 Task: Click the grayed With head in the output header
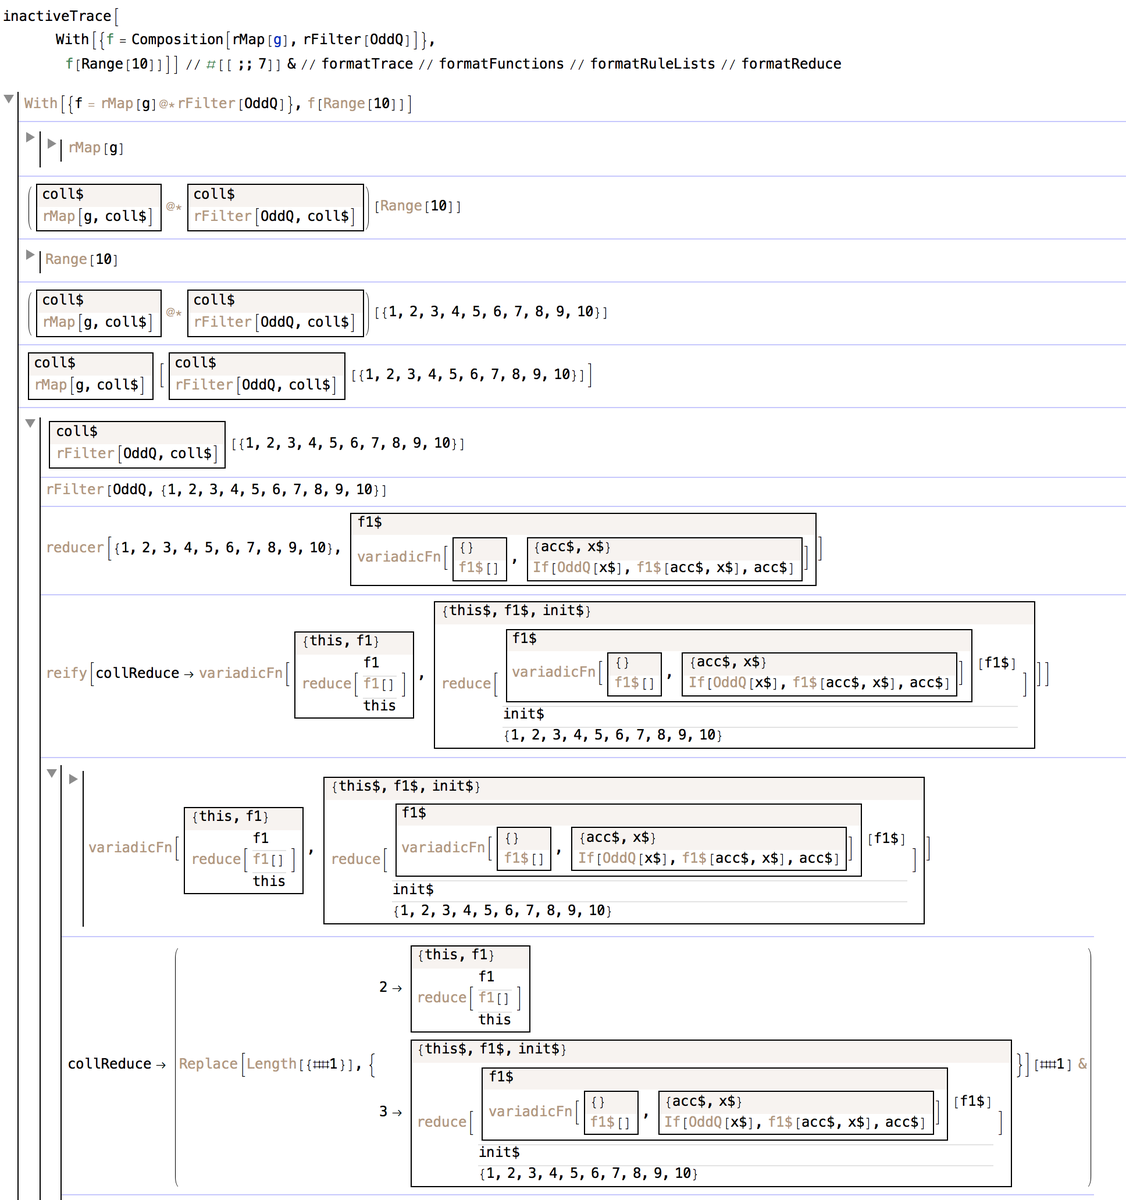coord(40,103)
